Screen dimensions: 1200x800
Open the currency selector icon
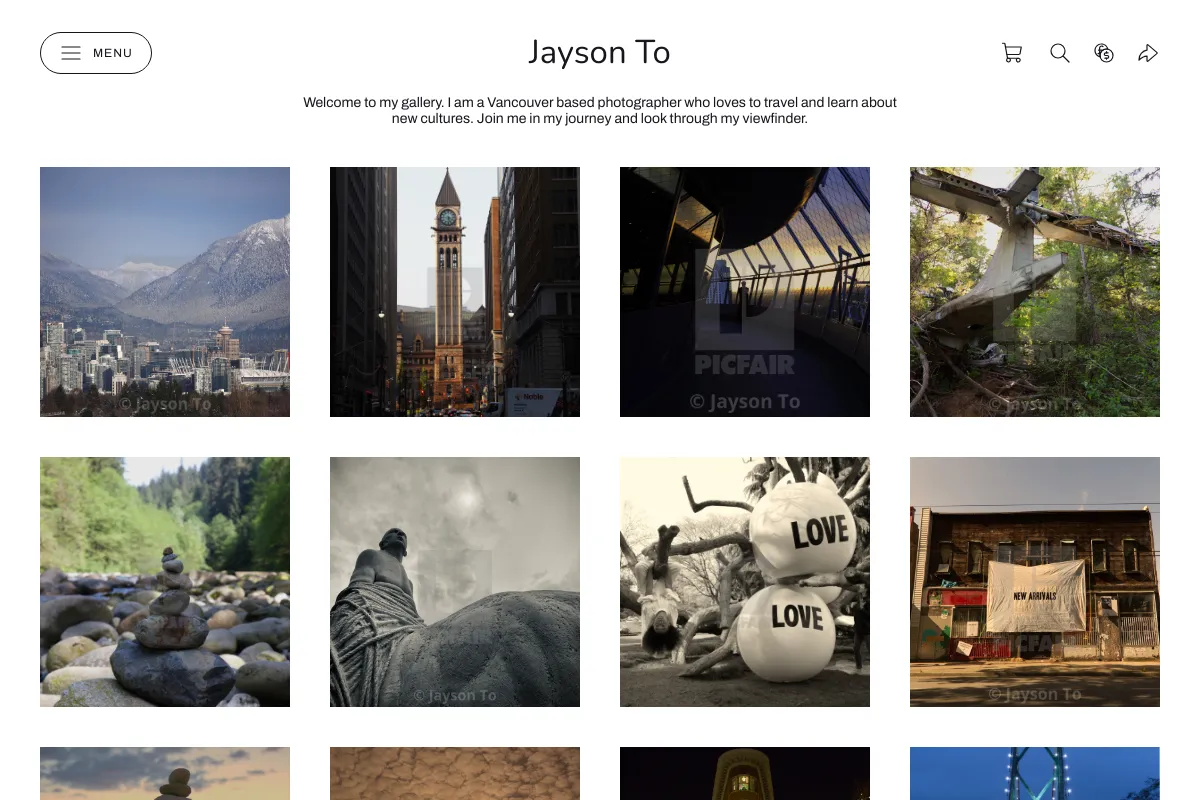[x=1104, y=53]
